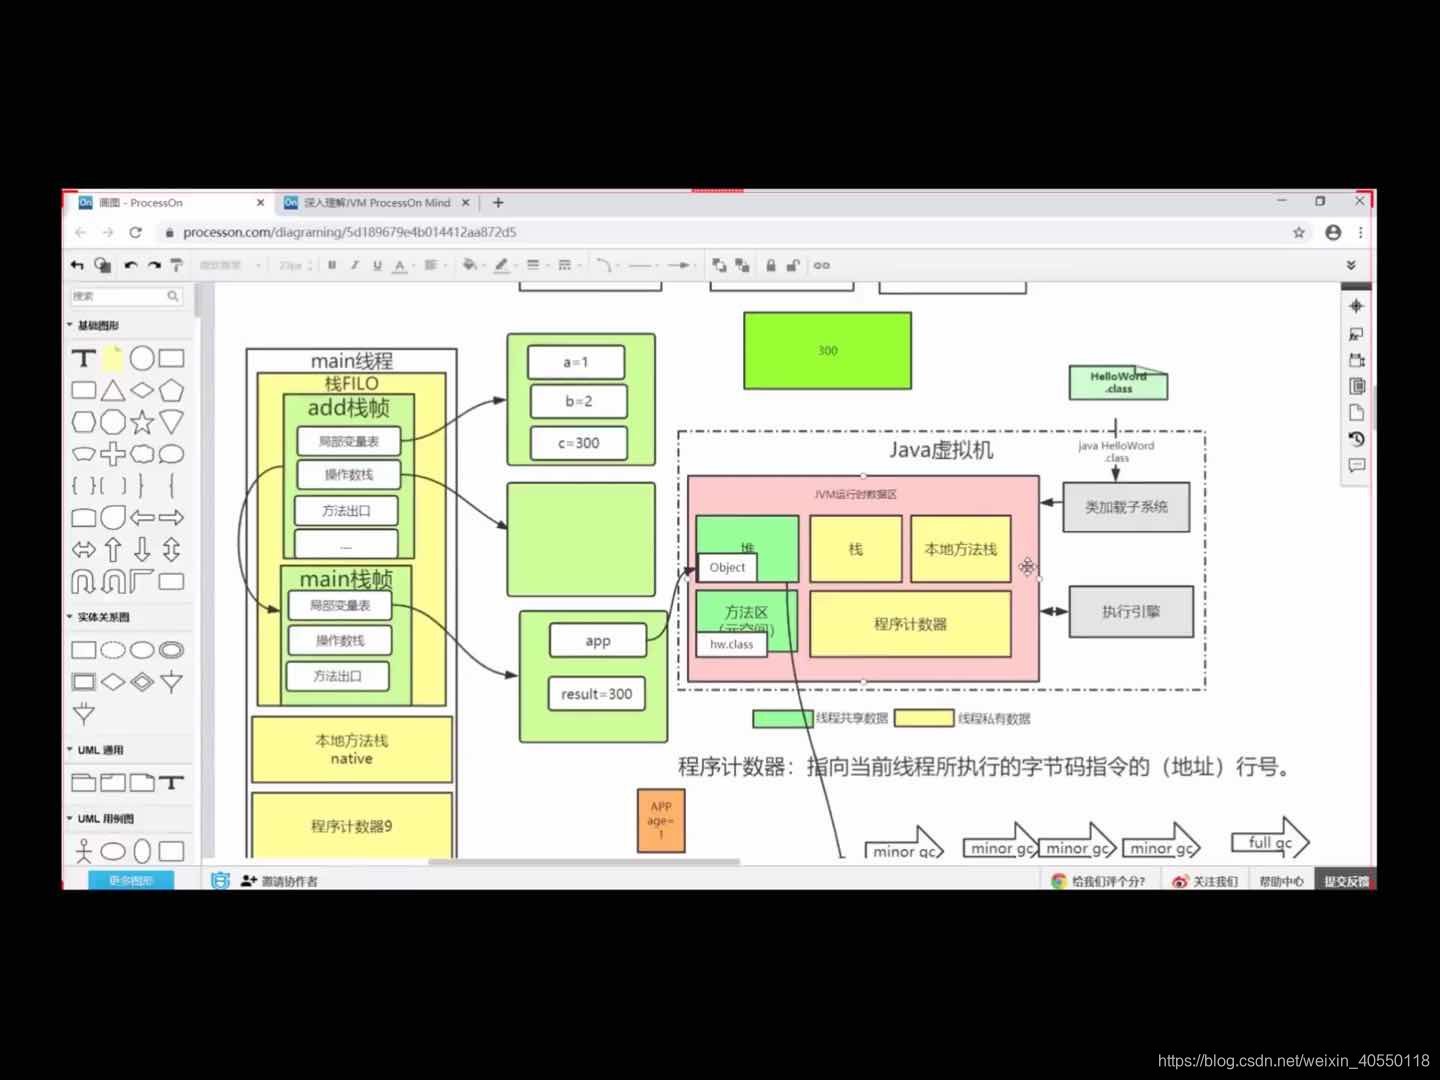
Task: Click the unlock shapes icon
Action: point(793,265)
